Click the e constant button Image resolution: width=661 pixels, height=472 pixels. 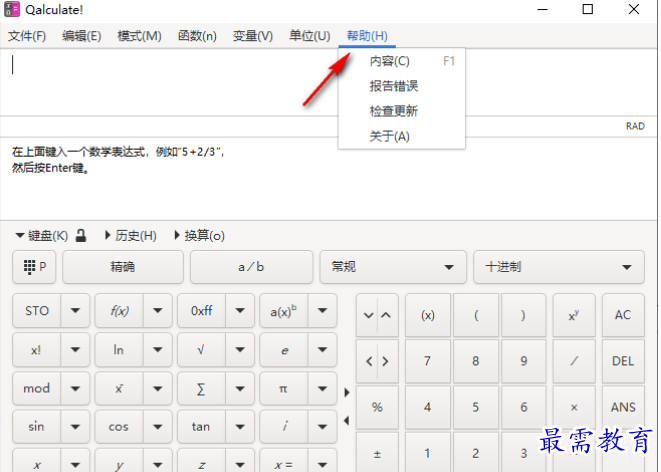pyautogui.click(x=284, y=350)
